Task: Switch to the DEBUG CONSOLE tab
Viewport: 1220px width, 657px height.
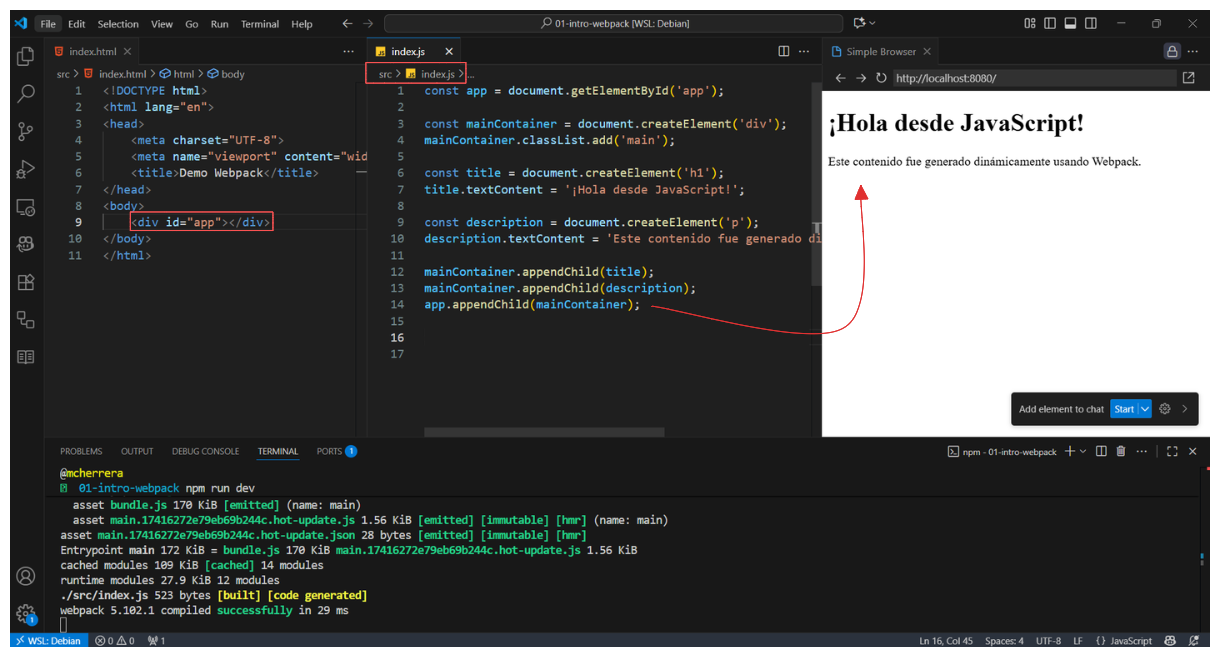Action: point(205,452)
